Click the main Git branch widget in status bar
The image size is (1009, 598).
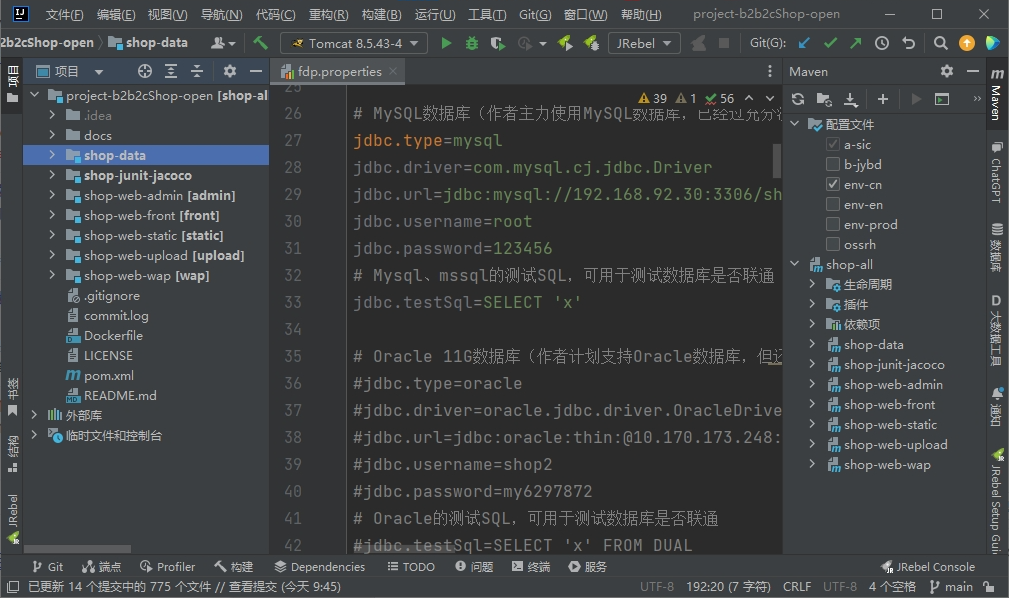(951, 586)
